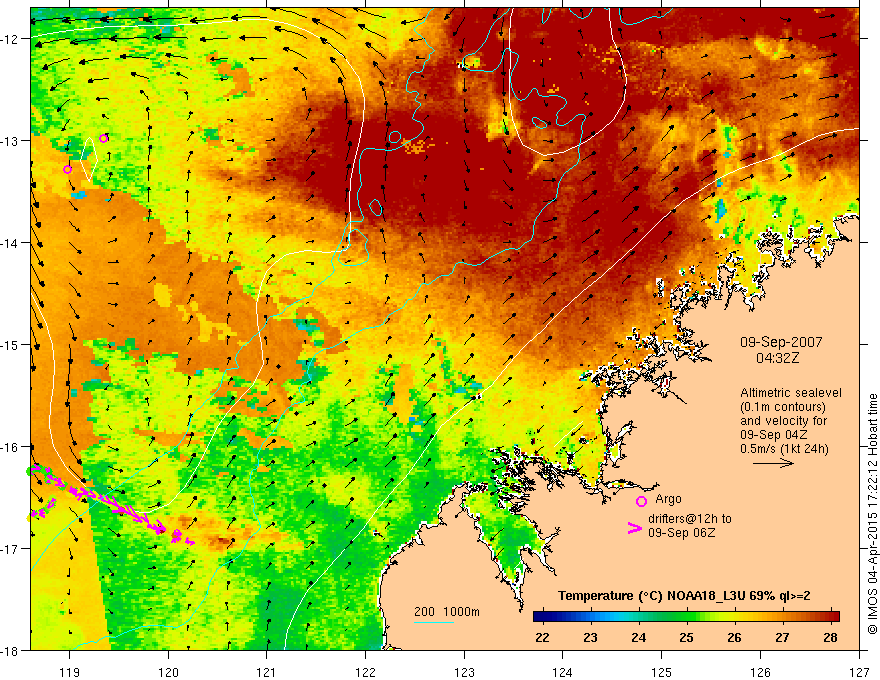
Task: Click longitude axis label 122
Action: click(365, 672)
